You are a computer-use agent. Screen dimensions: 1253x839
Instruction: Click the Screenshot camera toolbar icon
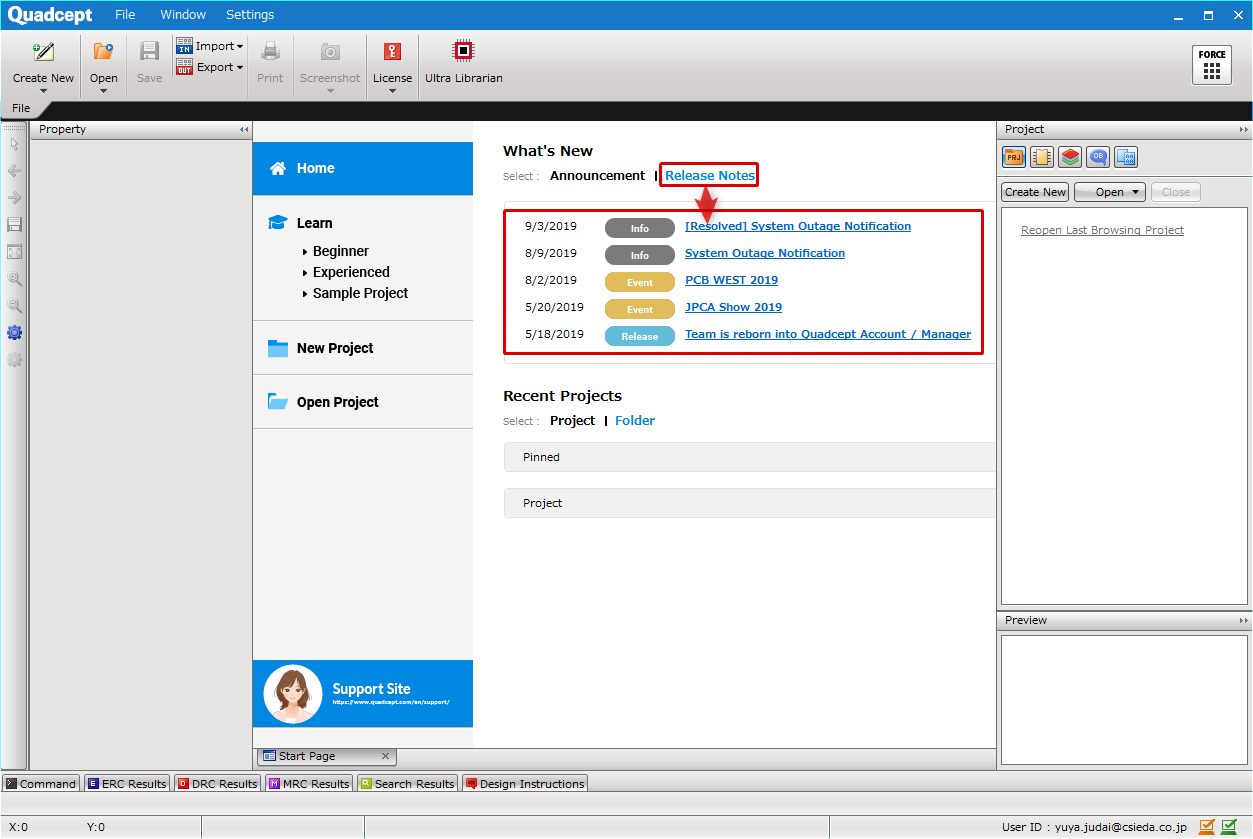point(330,52)
